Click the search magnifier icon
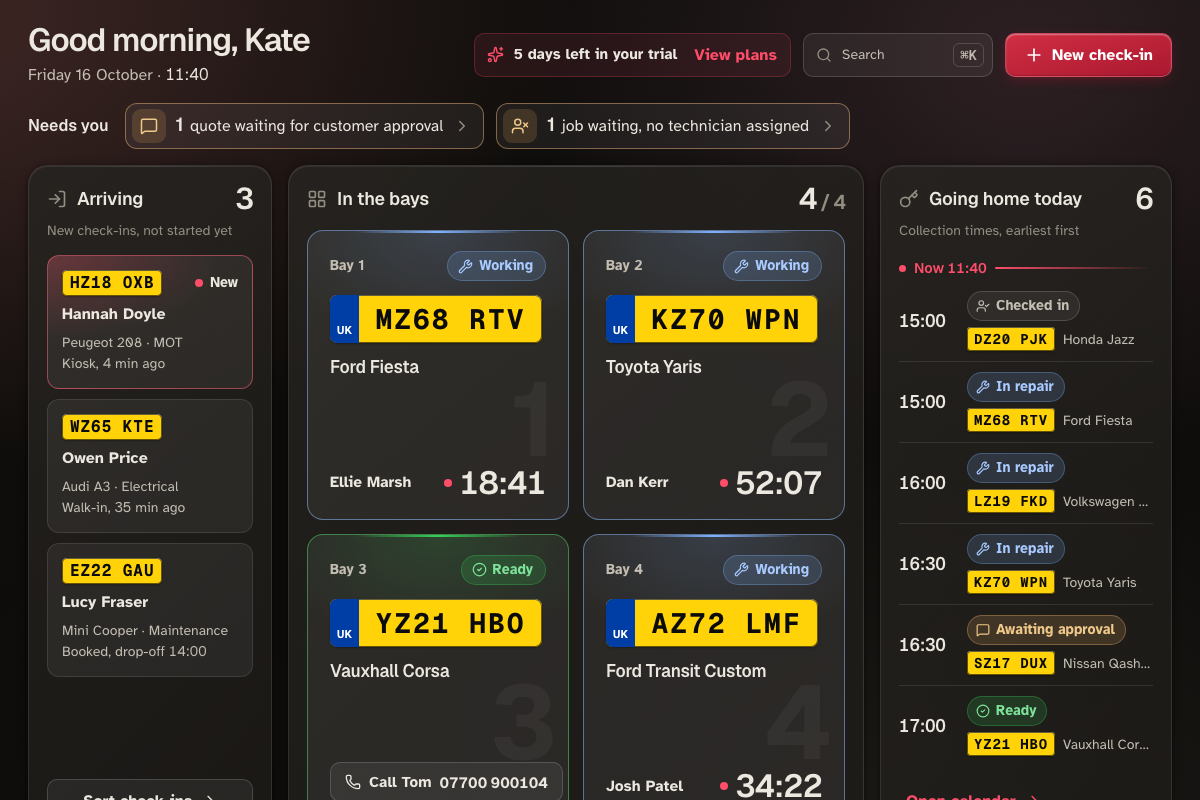Image resolution: width=1200 pixels, height=800 pixels. click(824, 55)
